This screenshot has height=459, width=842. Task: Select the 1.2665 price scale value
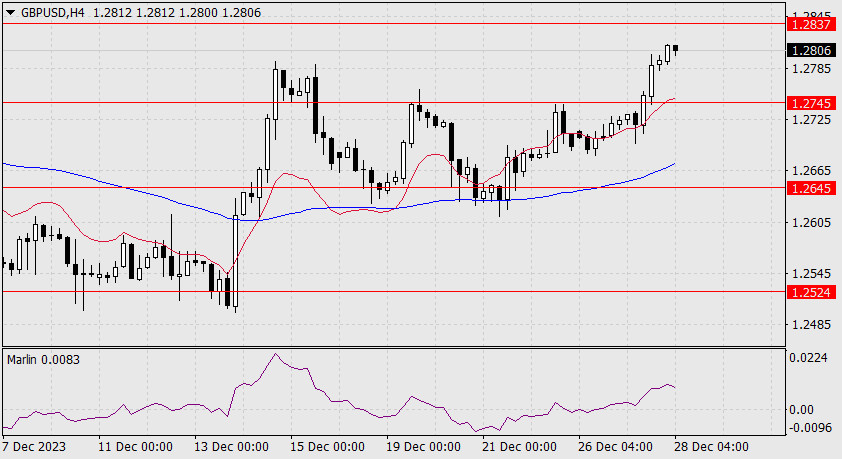coord(811,171)
